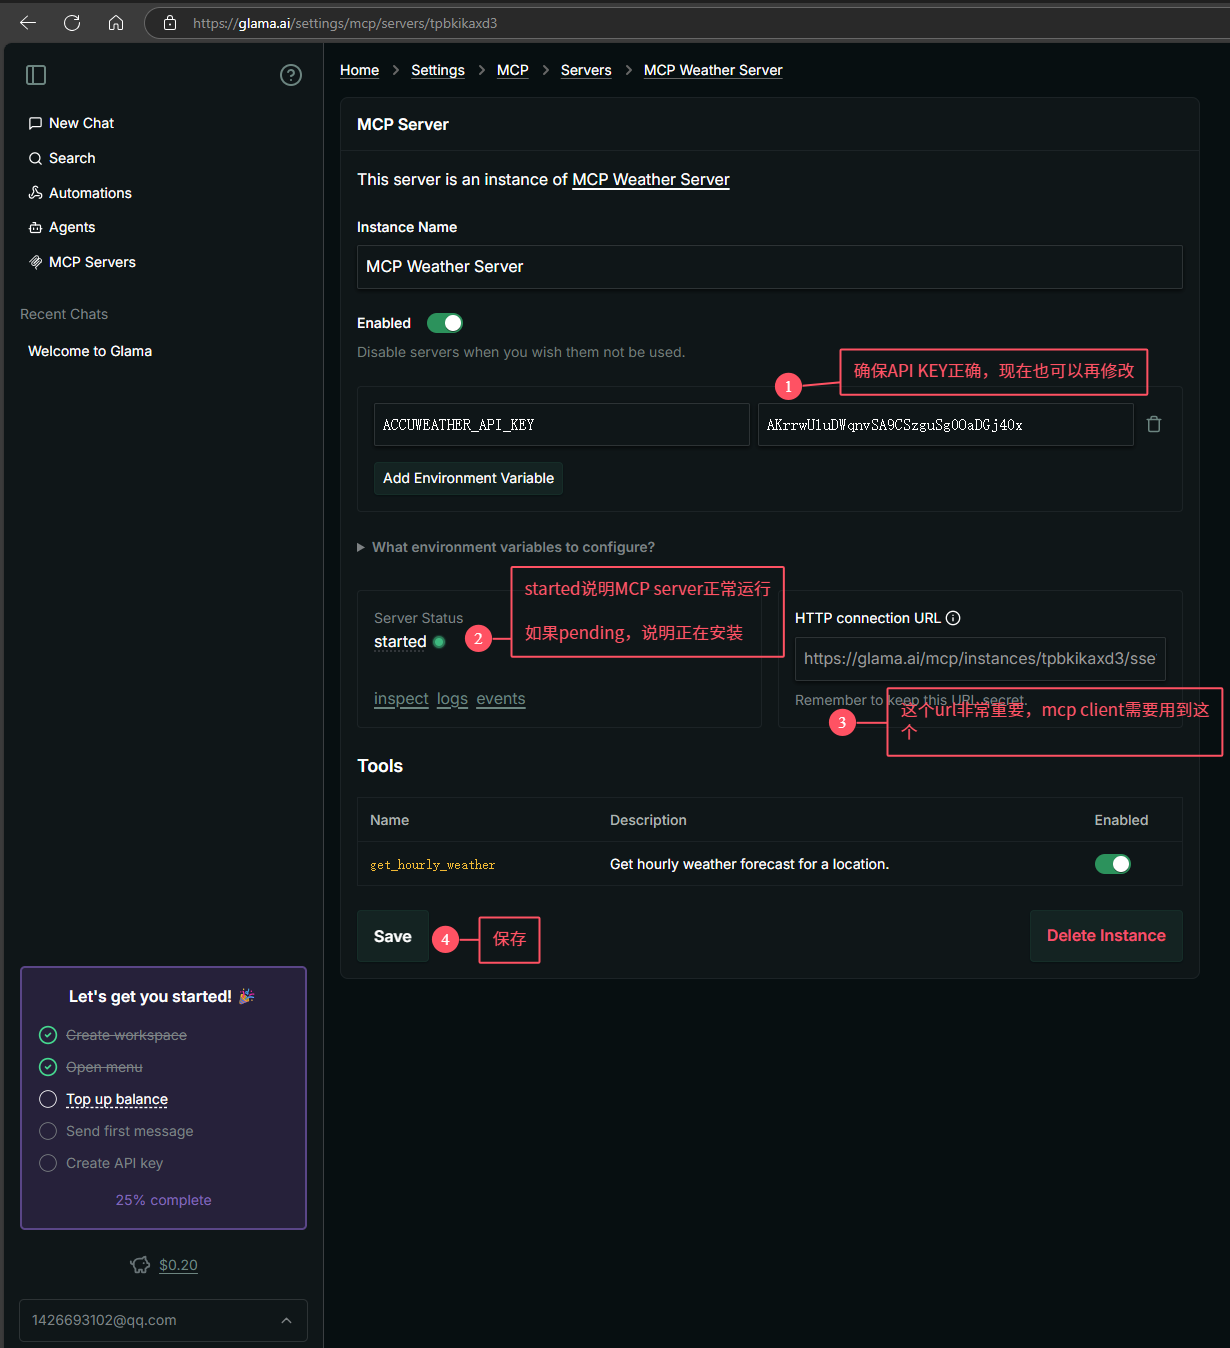Collapse the sidebar panel icon
The image size is (1230, 1348).
click(x=36, y=75)
